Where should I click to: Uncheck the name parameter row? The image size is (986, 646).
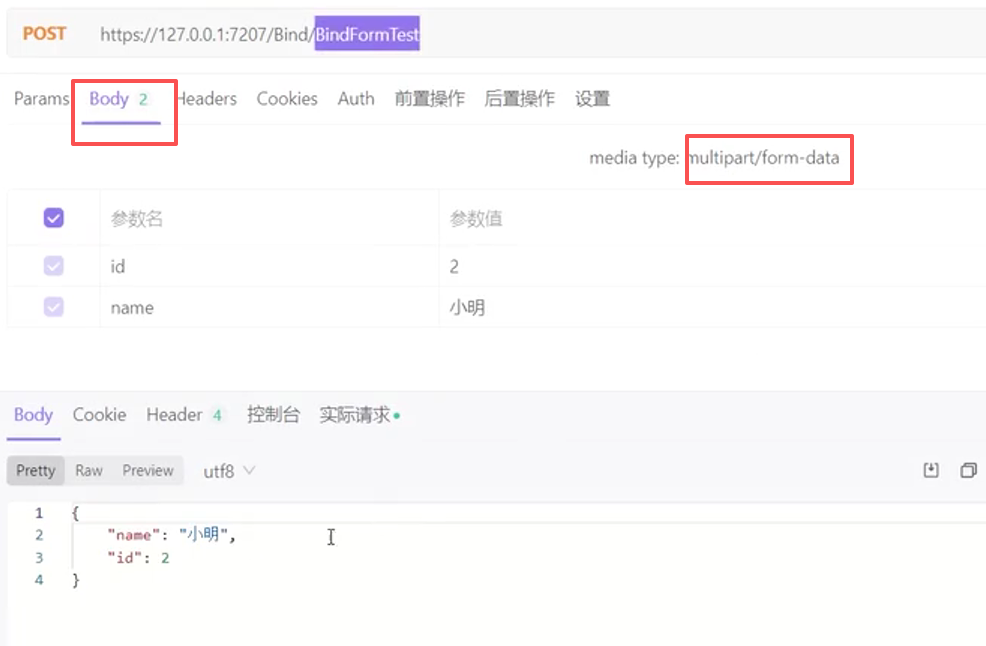54,307
